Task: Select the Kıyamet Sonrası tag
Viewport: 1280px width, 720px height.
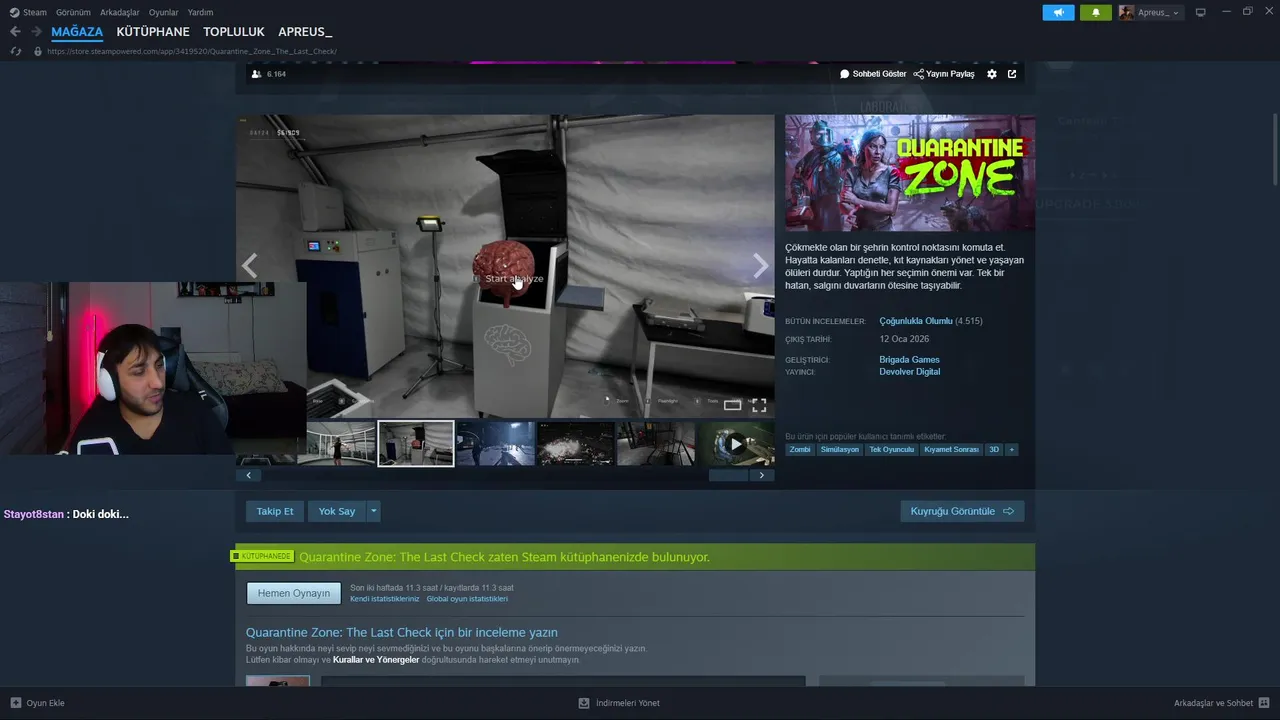Action: click(951, 450)
